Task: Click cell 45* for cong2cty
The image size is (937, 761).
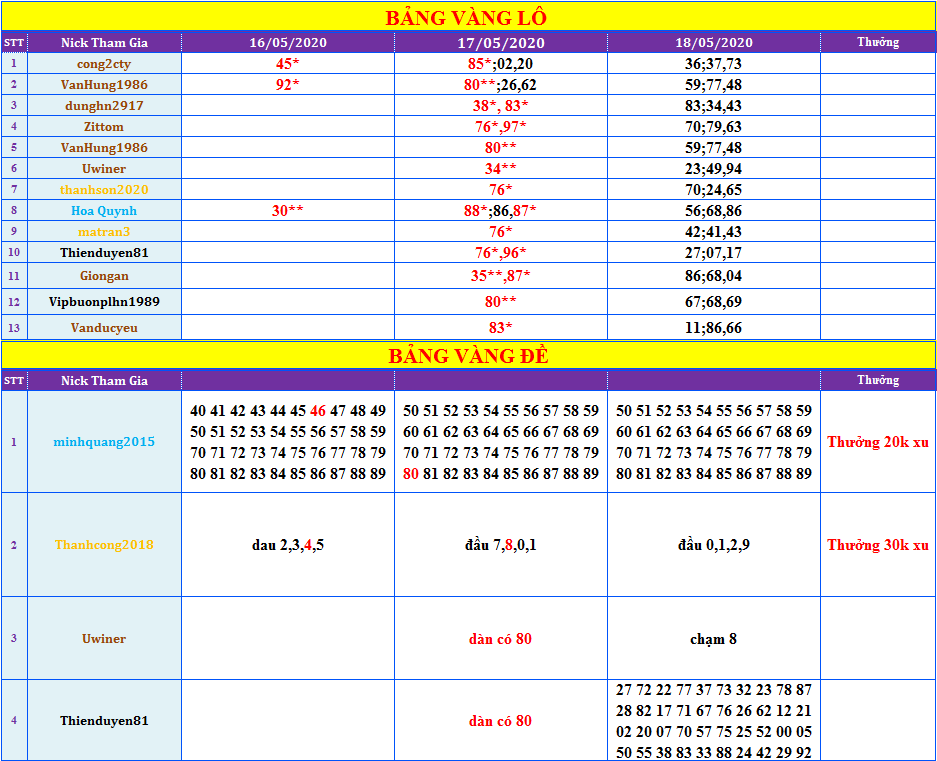Action: (x=287, y=63)
